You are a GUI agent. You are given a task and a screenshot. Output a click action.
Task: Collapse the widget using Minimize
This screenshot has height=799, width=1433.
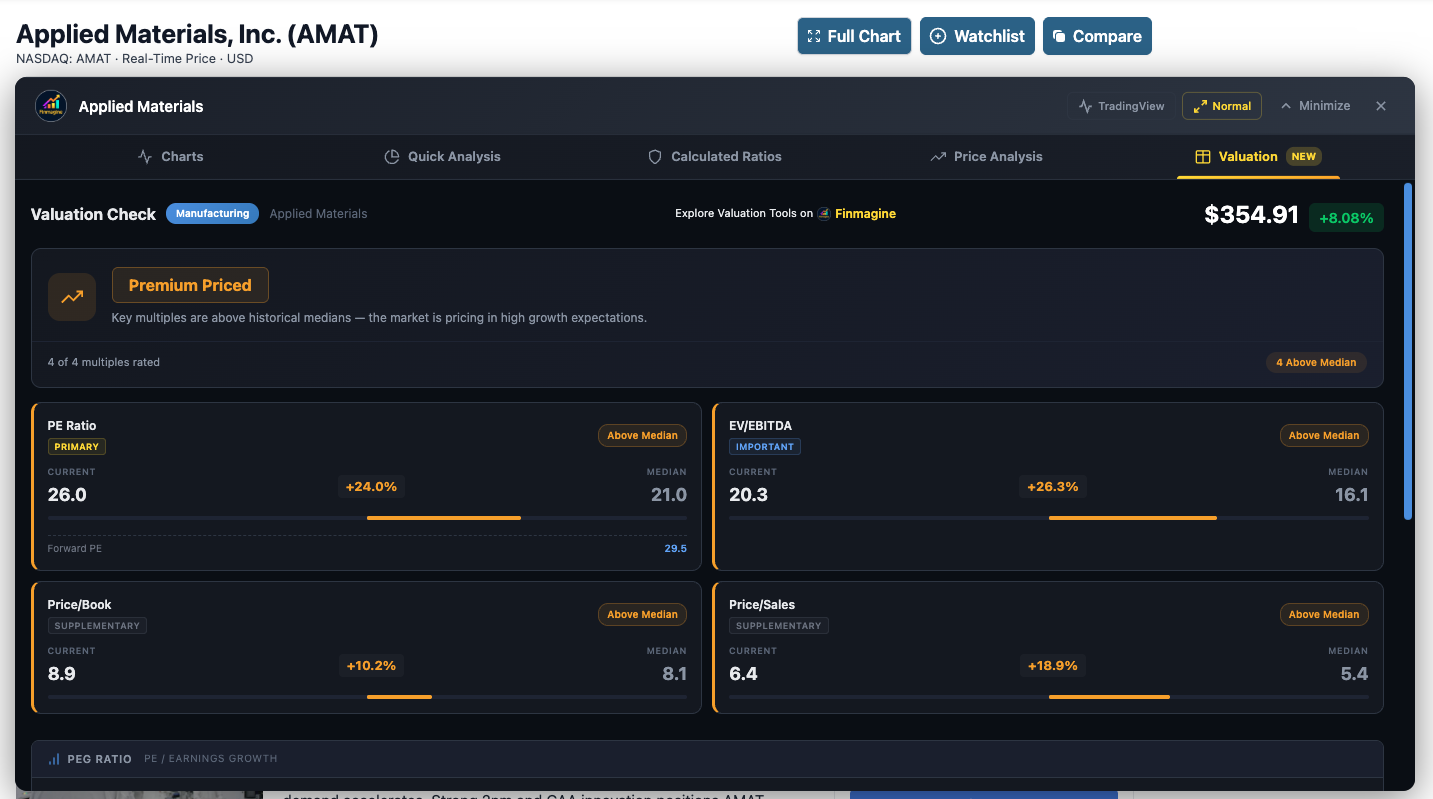[1314, 105]
